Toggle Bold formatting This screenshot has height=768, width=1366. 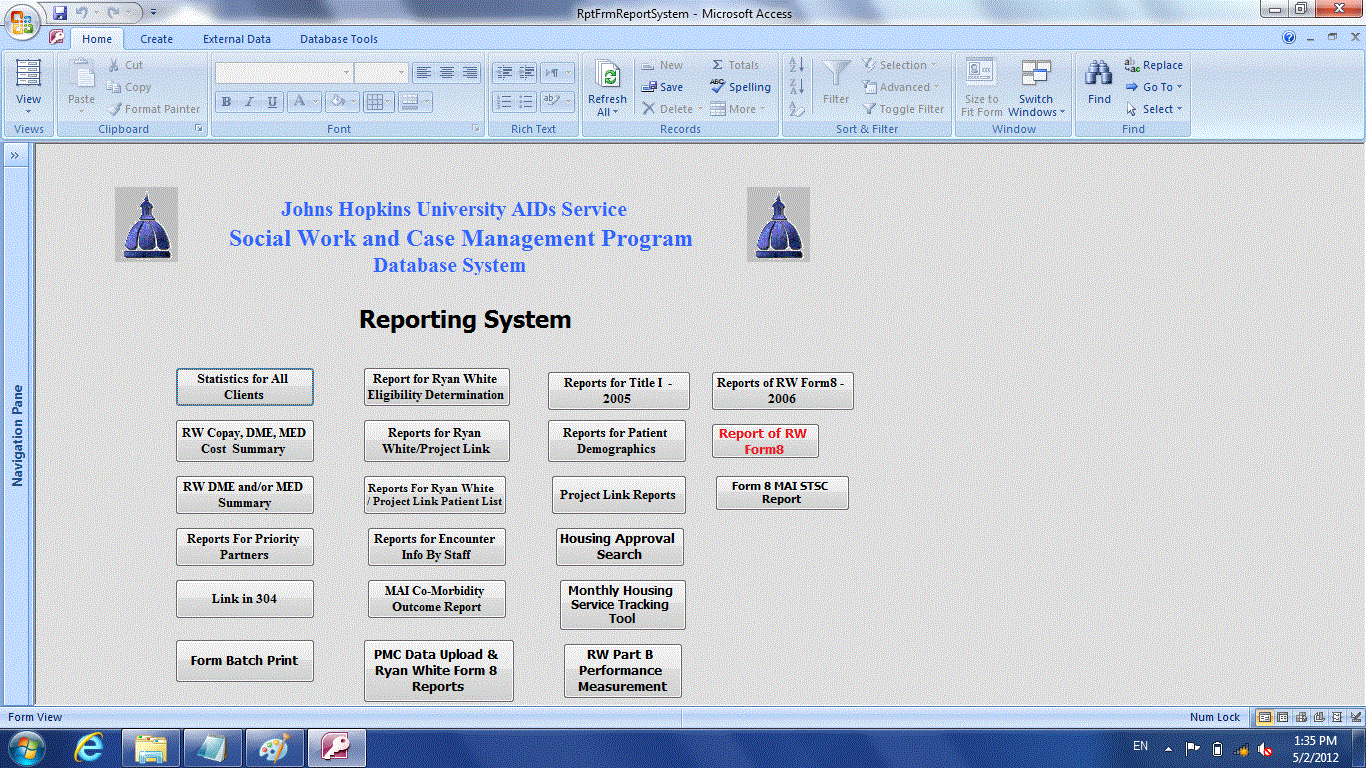(226, 101)
